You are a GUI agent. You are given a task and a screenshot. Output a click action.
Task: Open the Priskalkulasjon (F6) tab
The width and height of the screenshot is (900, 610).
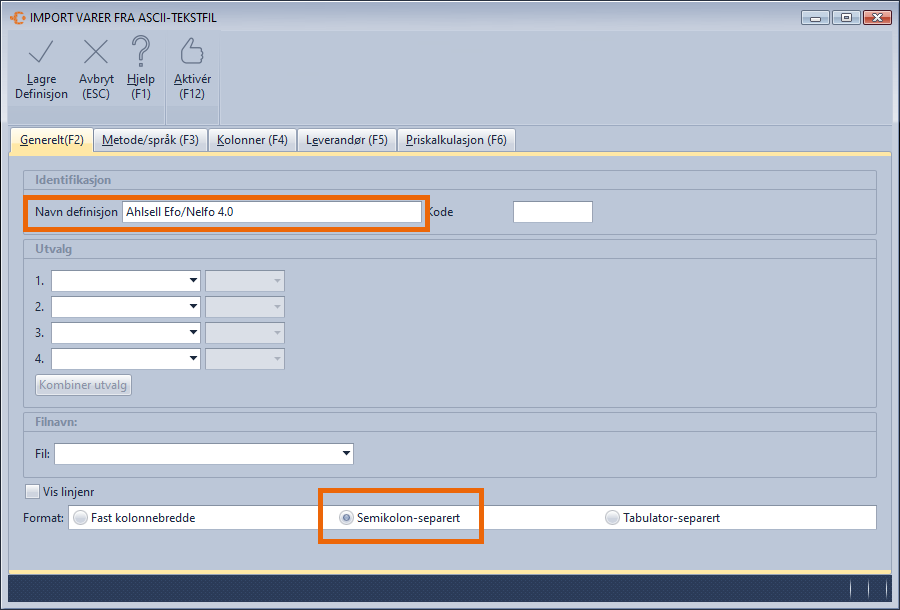point(456,140)
